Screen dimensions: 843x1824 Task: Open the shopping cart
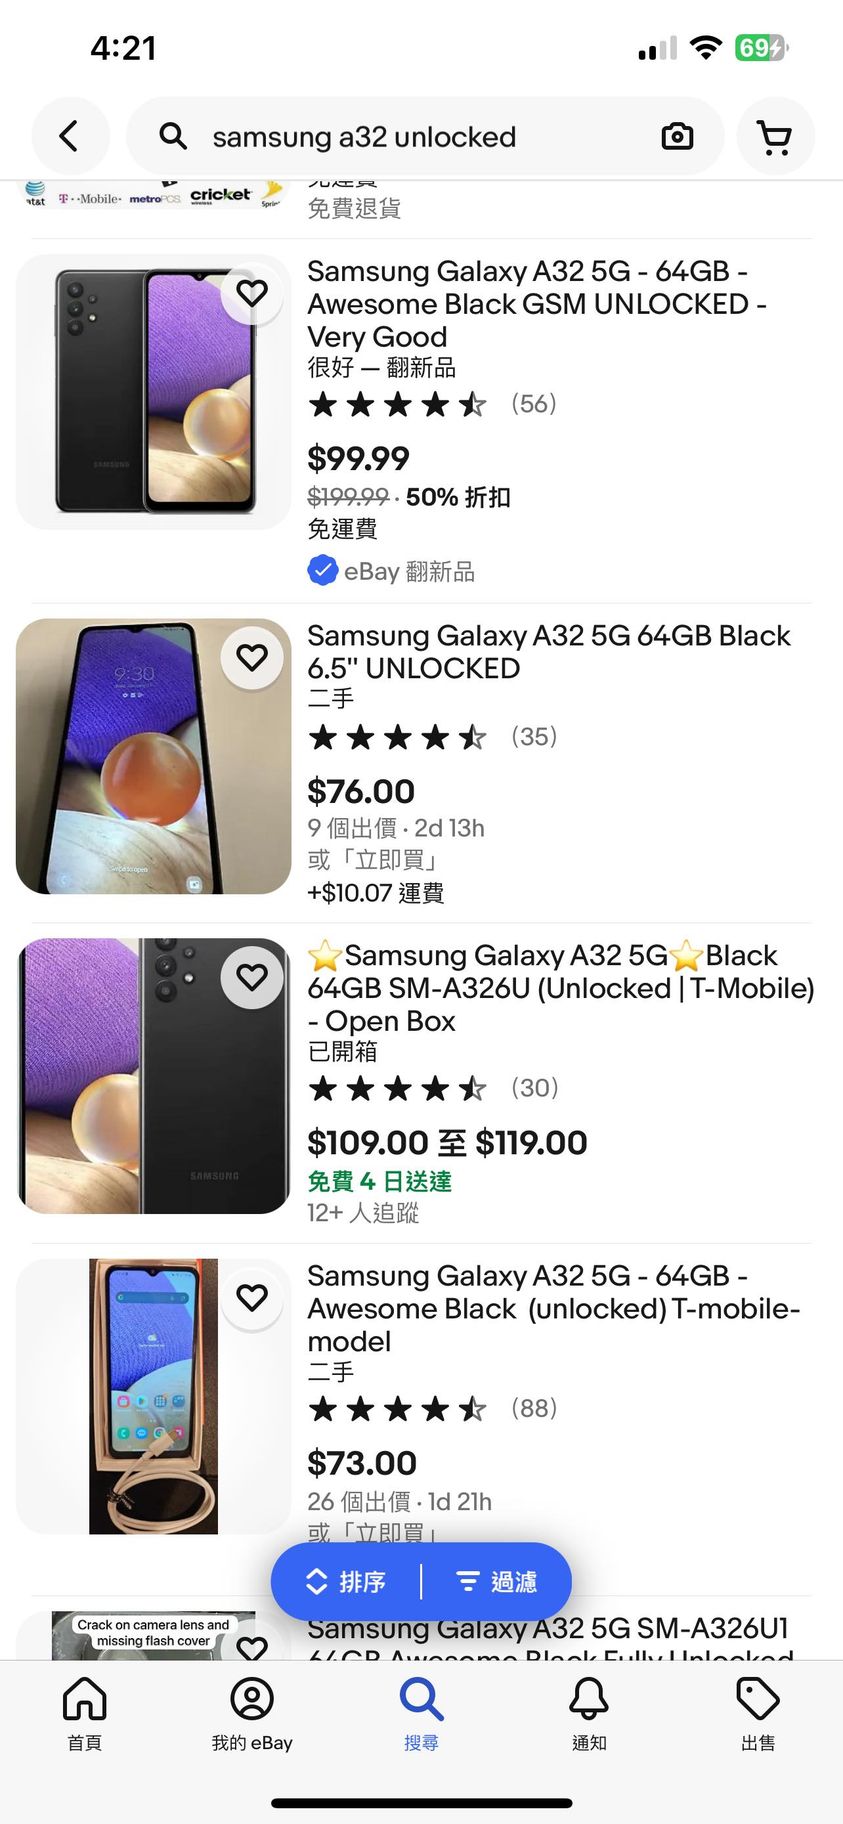click(775, 136)
